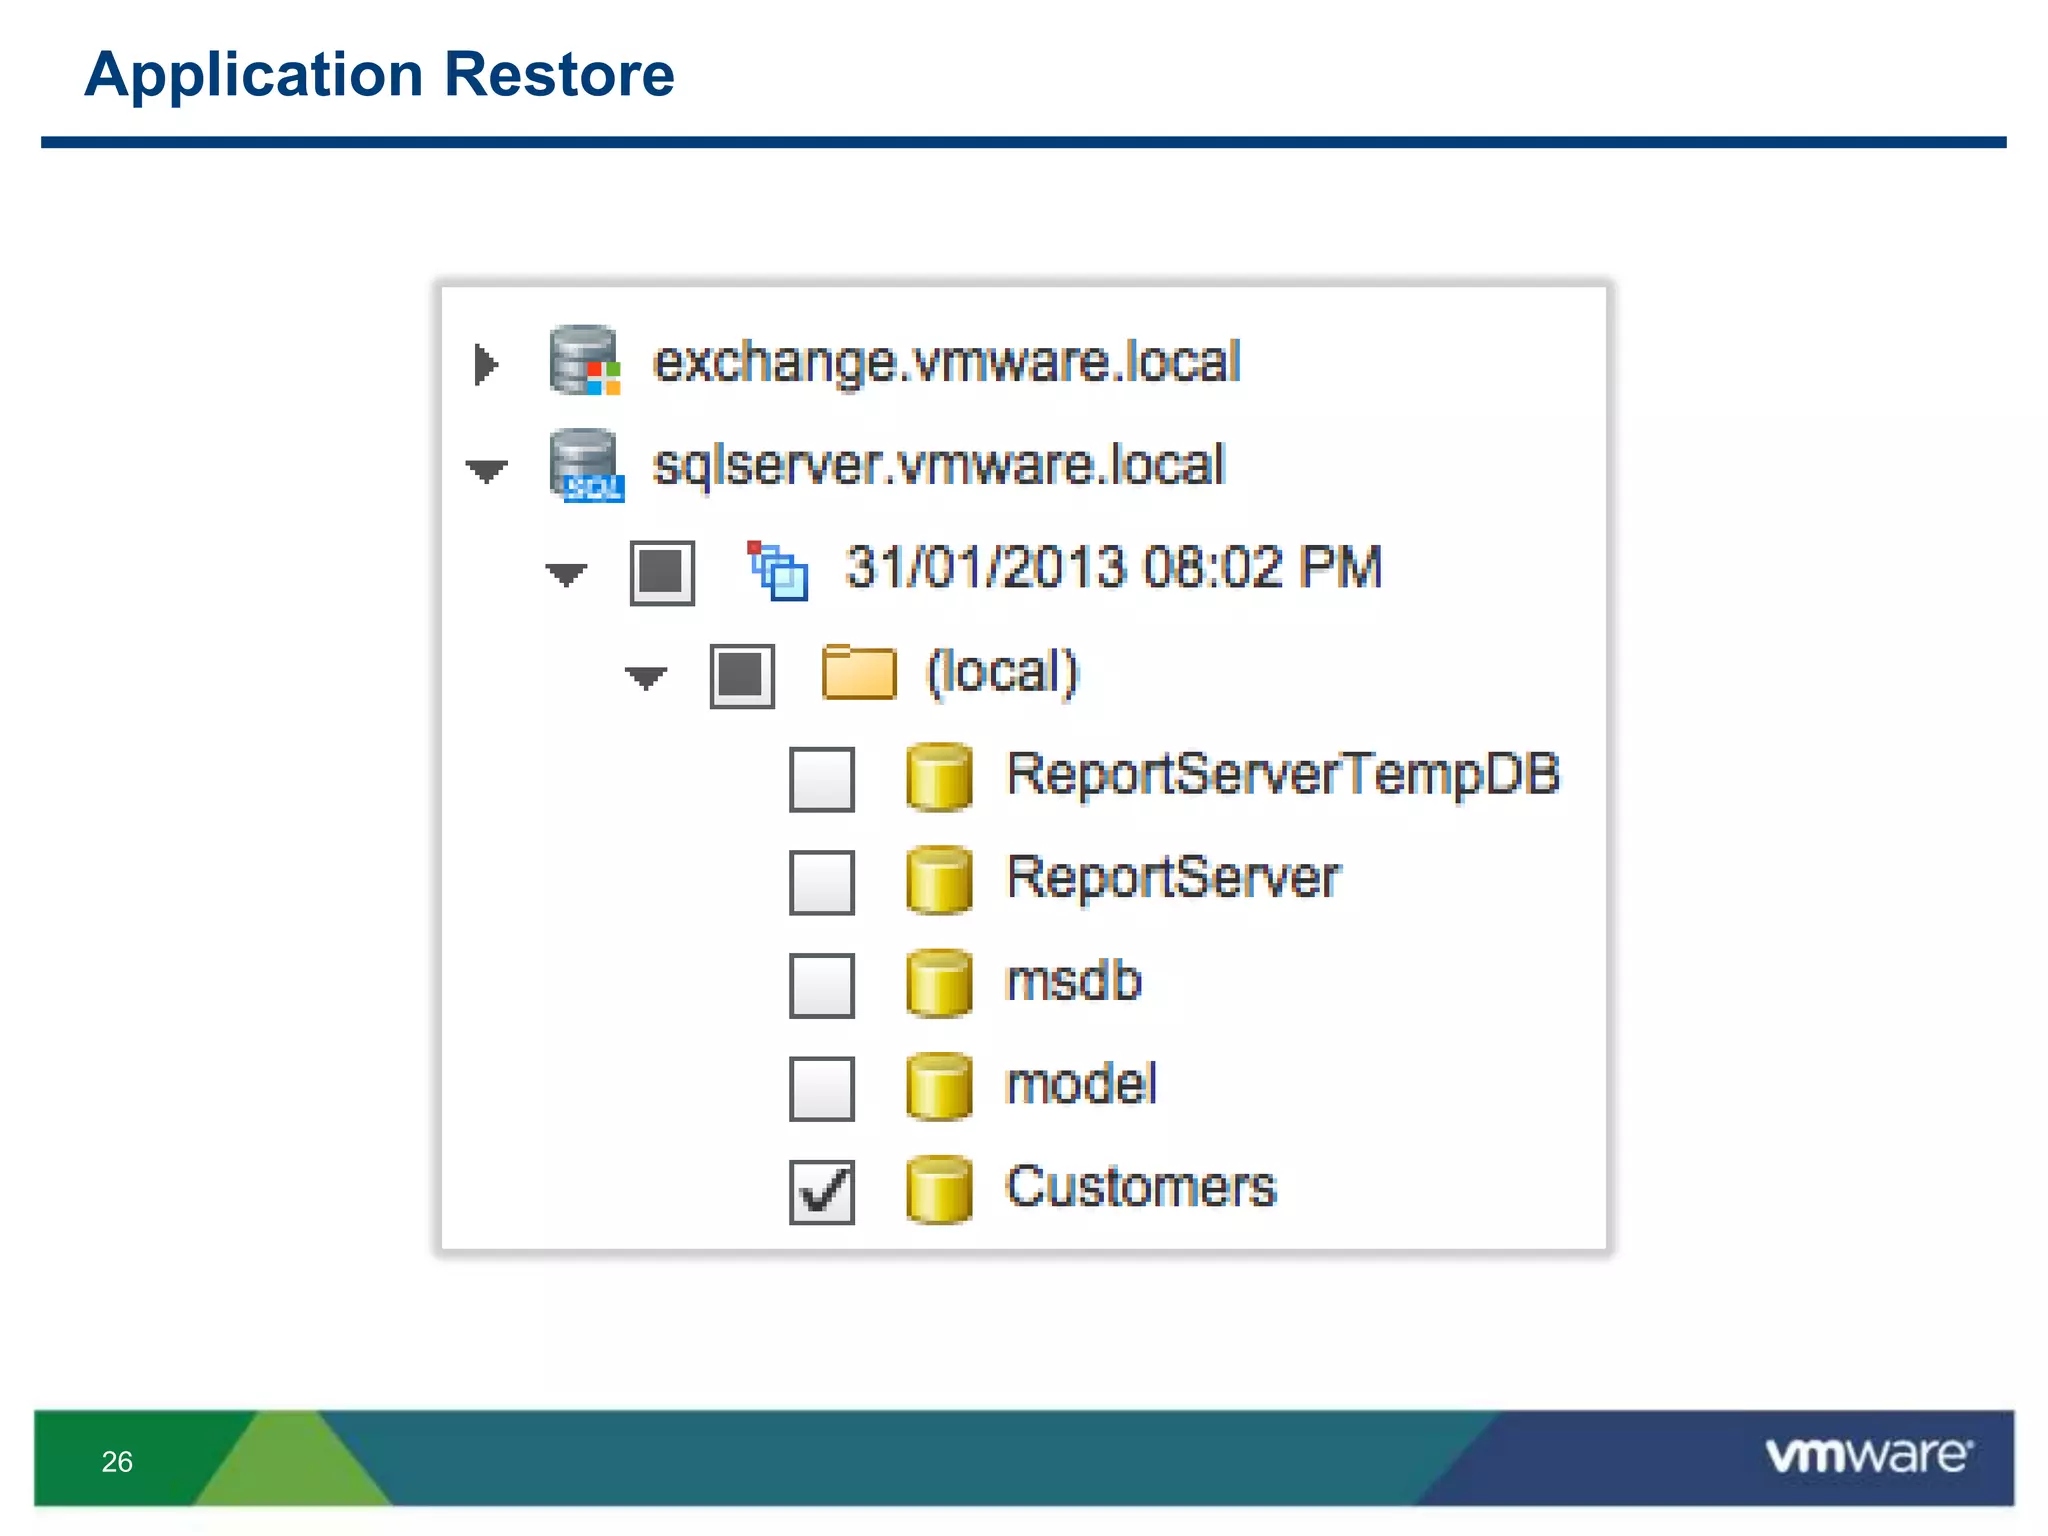Select the sqlserver.vmware.local label
2048x1536 pixels.
(x=939, y=465)
